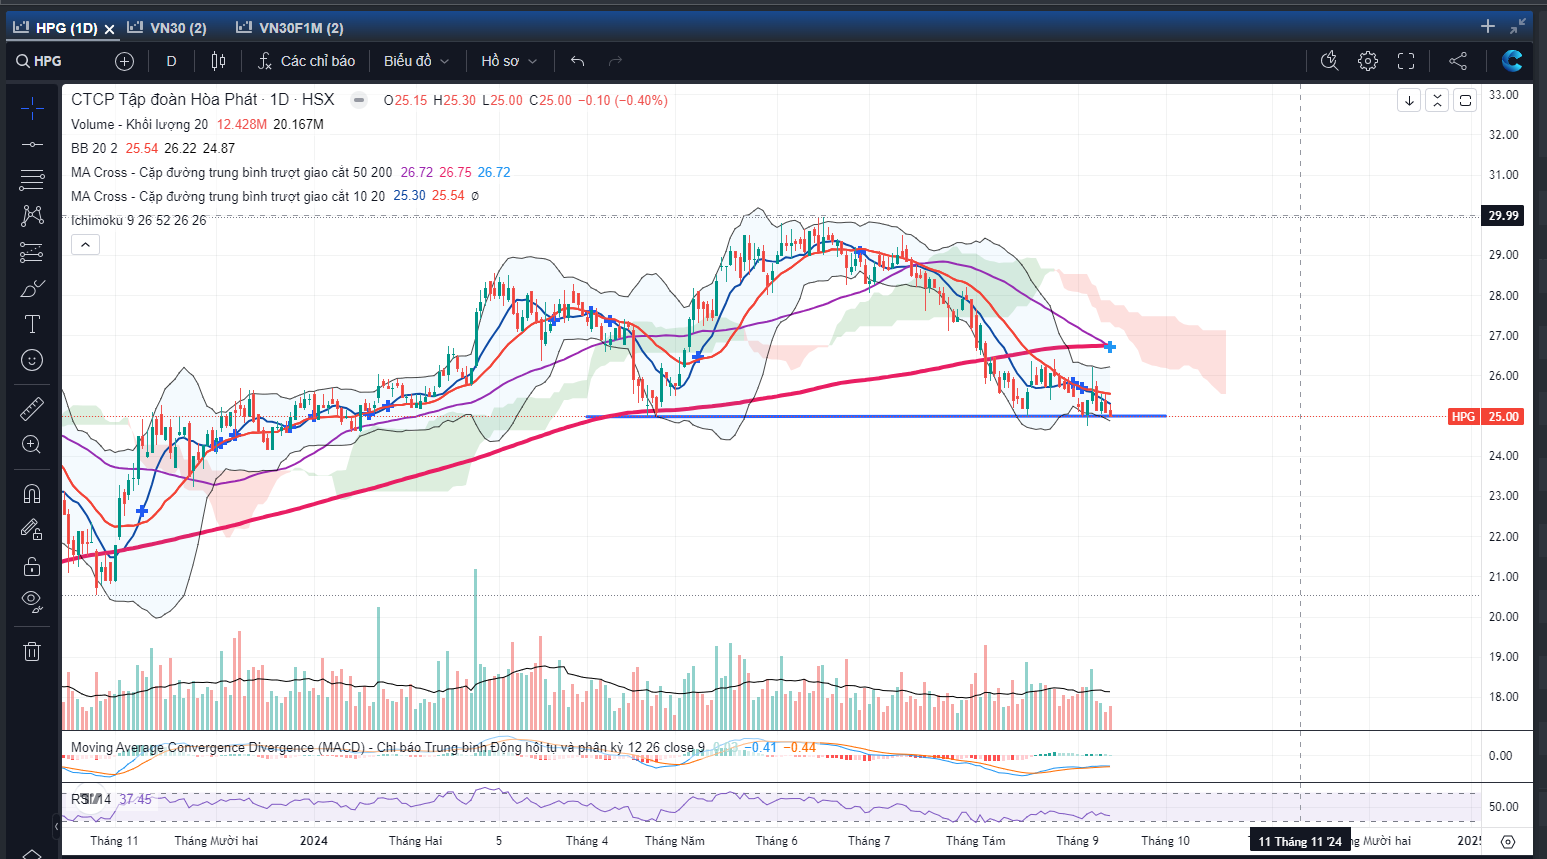Select the MA Cross 10 20 legend
The height and width of the screenshot is (859, 1547).
pos(228,196)
